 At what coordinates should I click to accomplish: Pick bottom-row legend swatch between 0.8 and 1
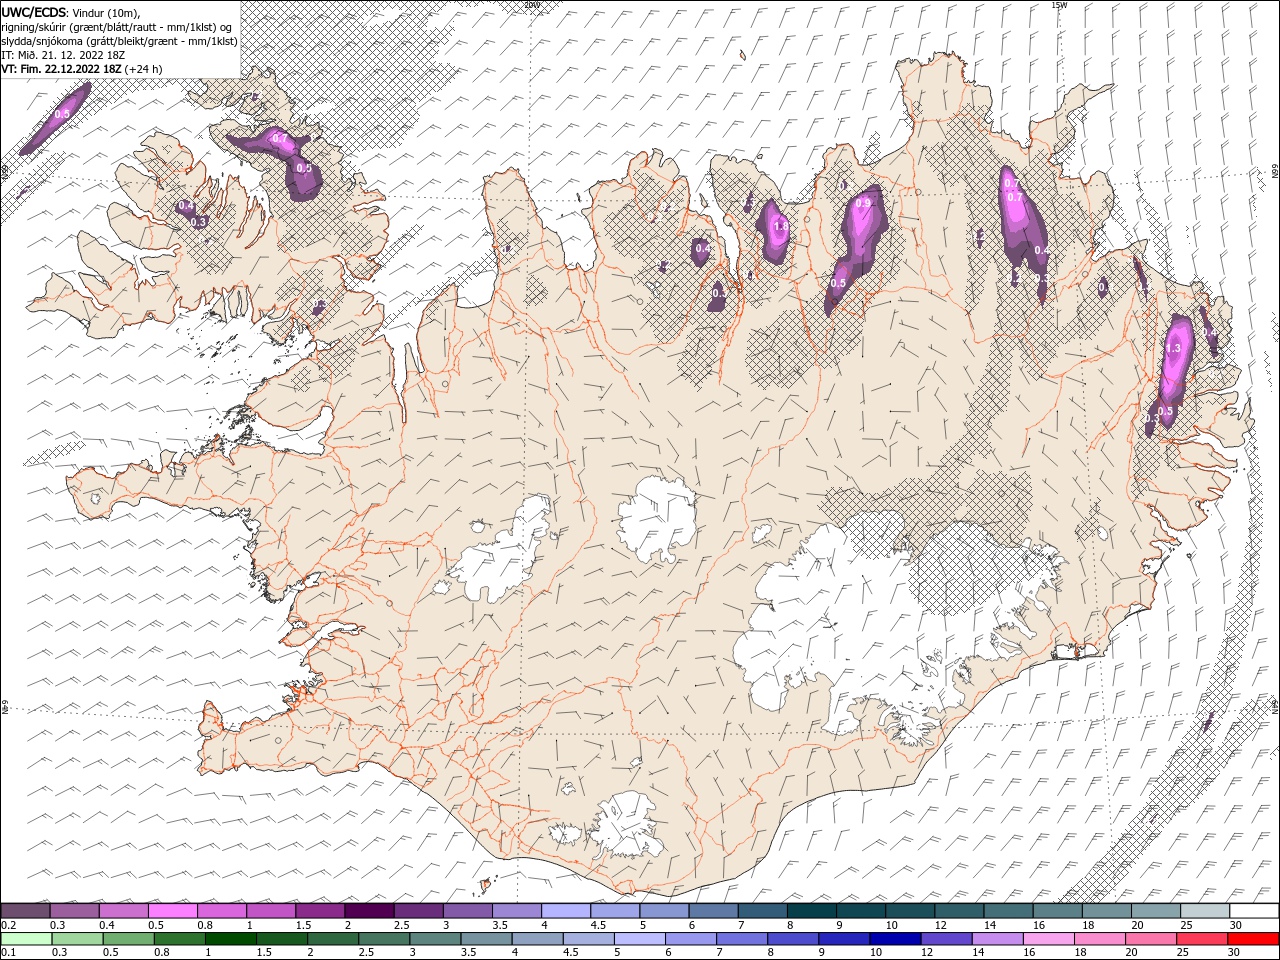point(180,939)
